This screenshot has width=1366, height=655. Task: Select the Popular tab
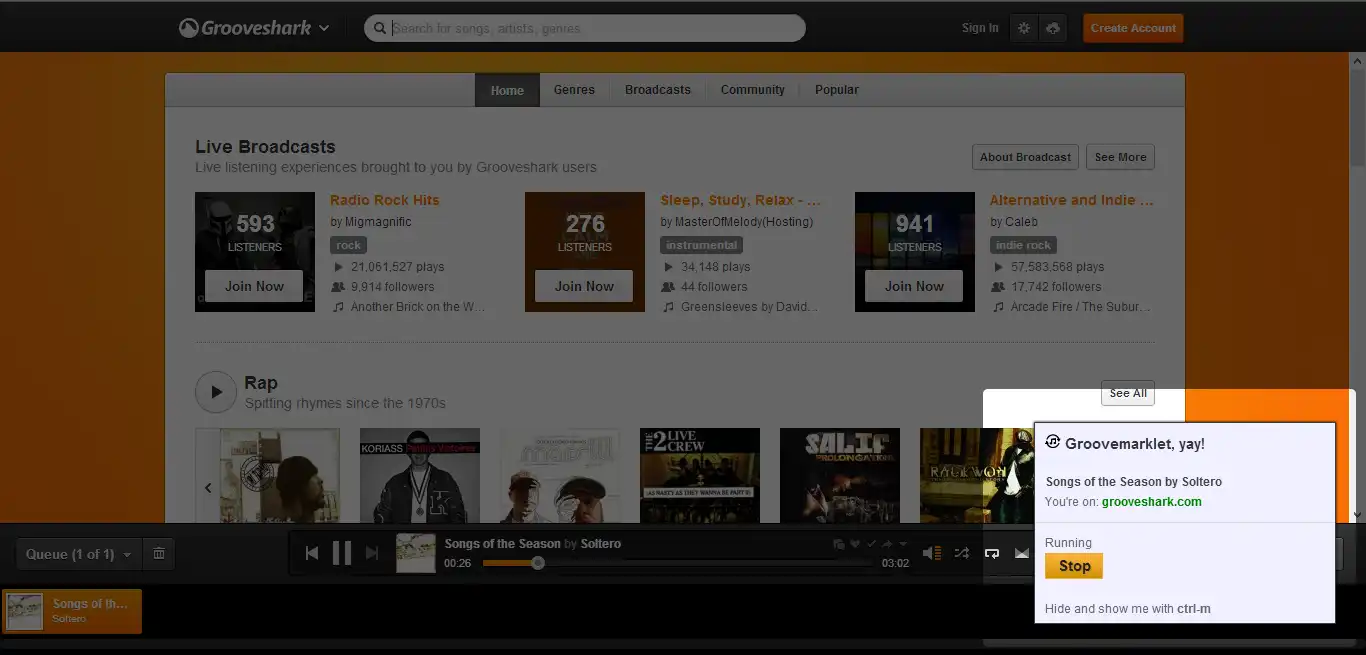tap(837, 90)
